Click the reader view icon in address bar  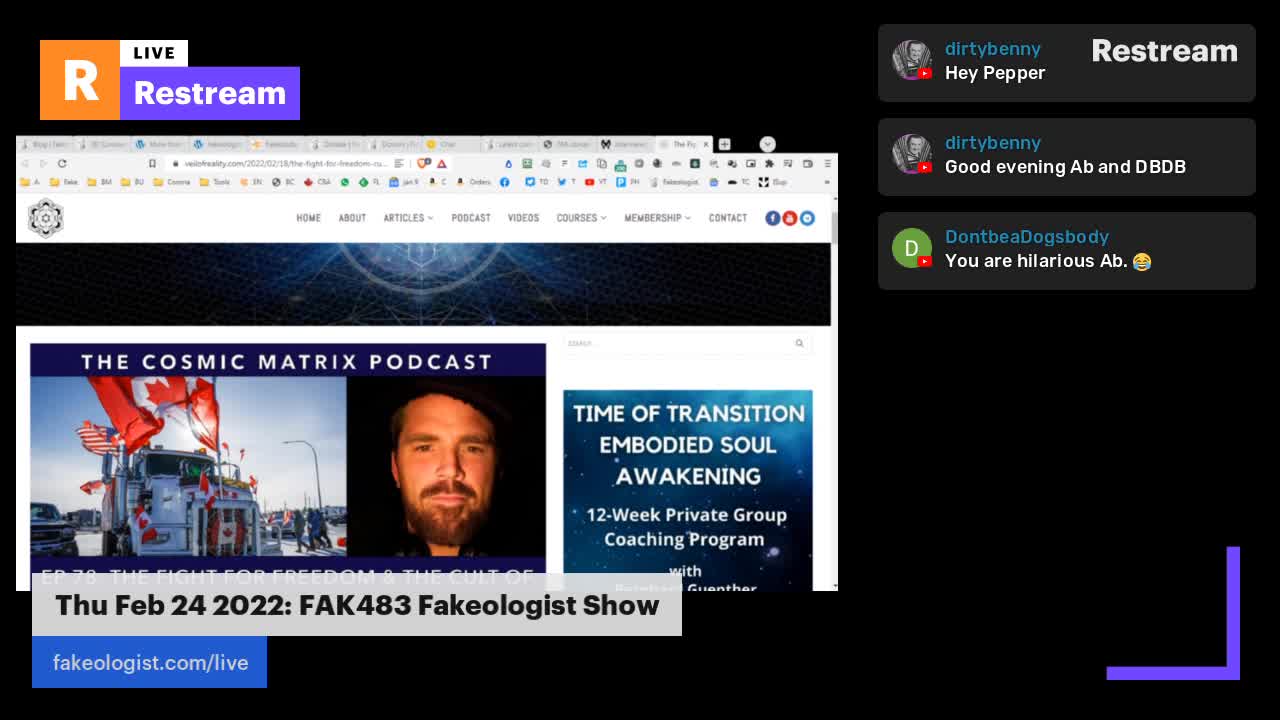tap(399, 163)
